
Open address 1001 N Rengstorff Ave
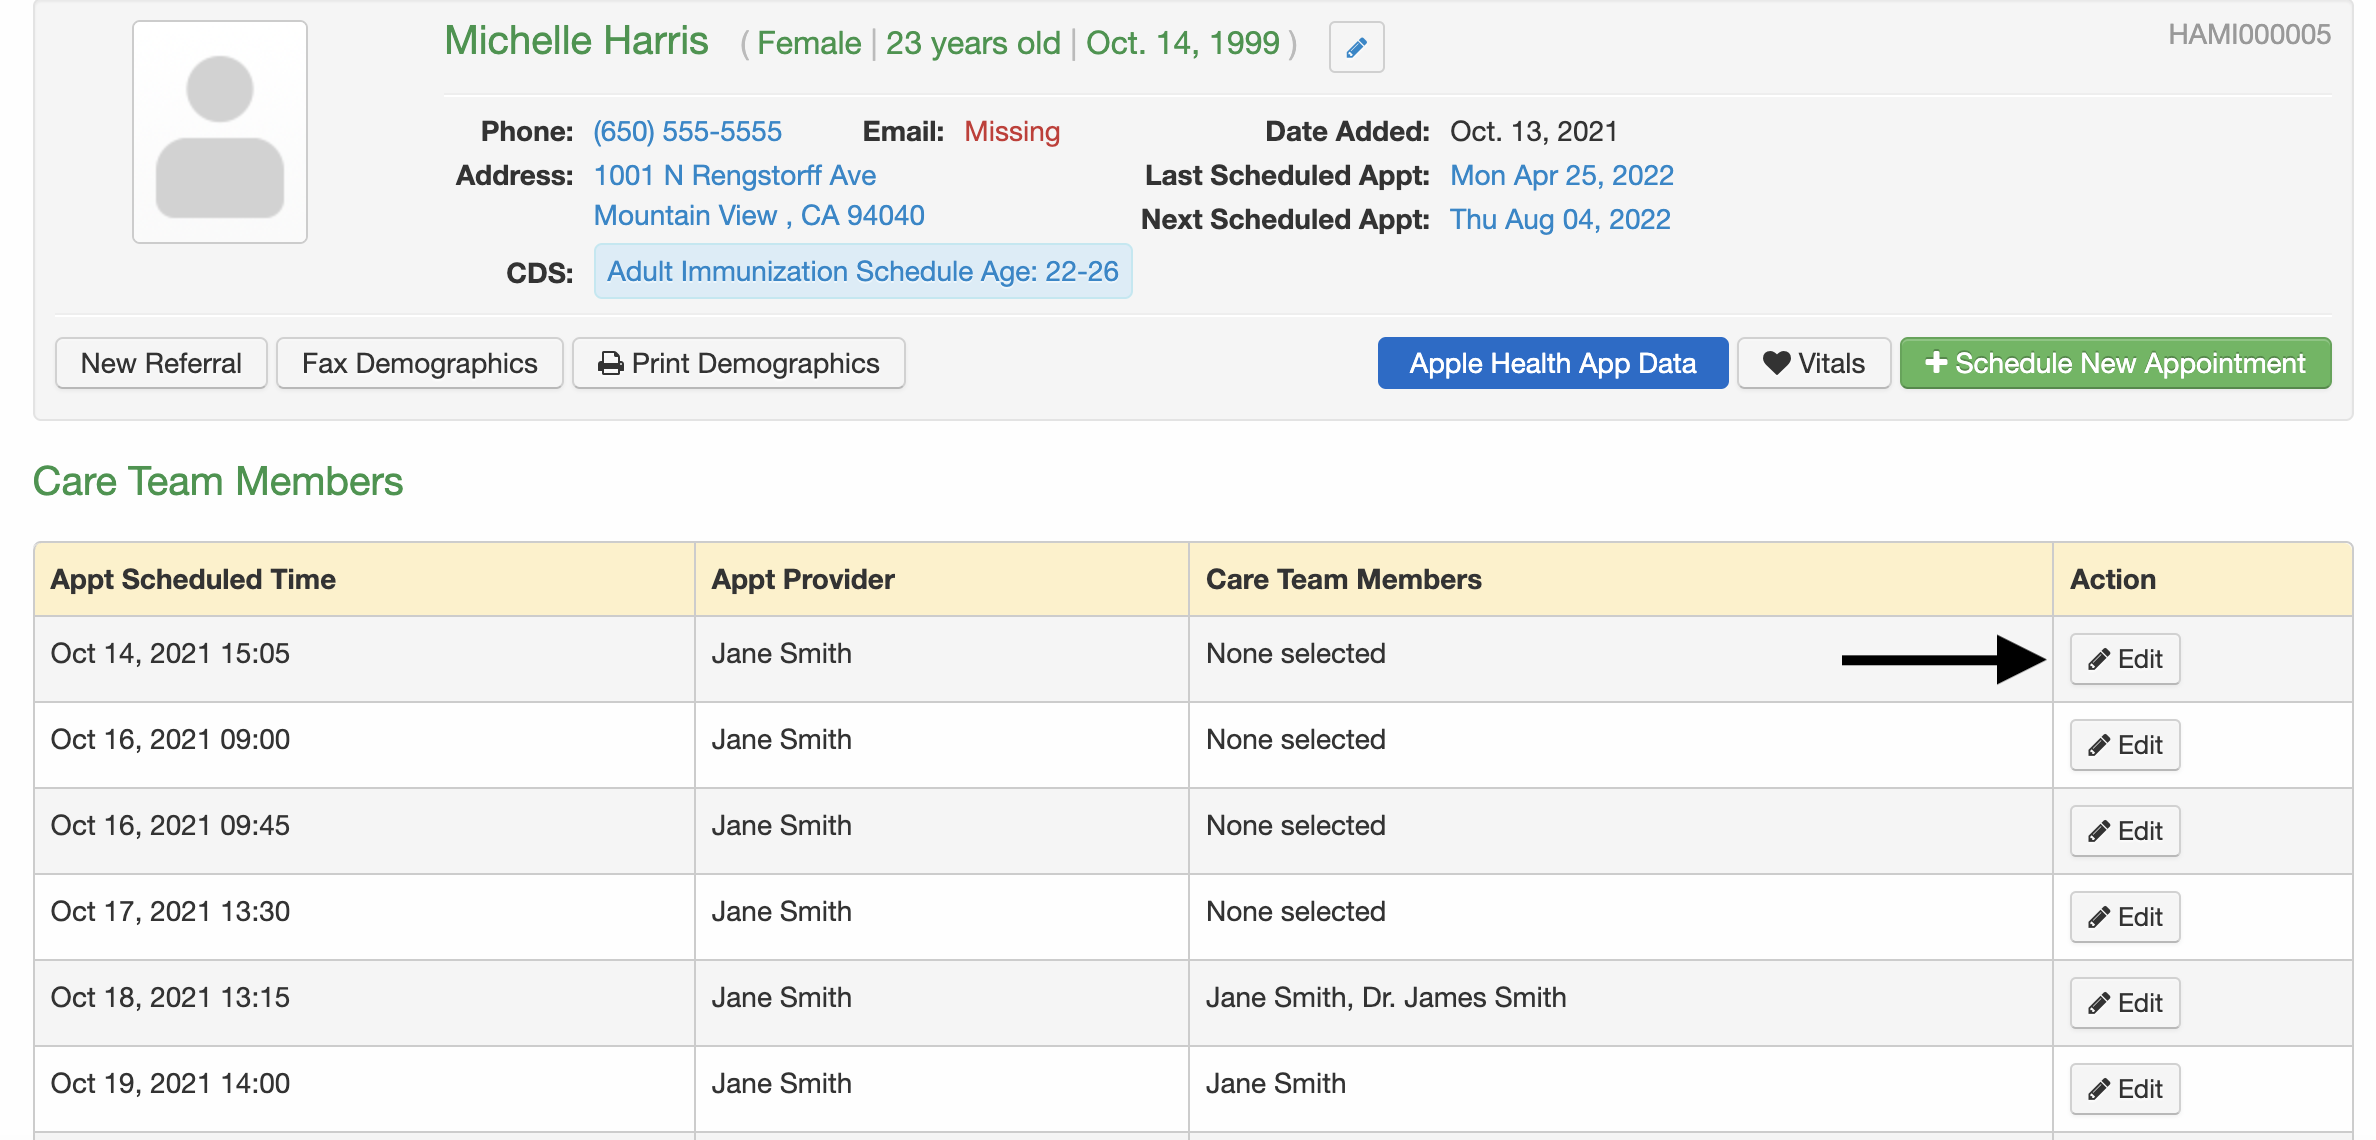[x=735, y=175]
